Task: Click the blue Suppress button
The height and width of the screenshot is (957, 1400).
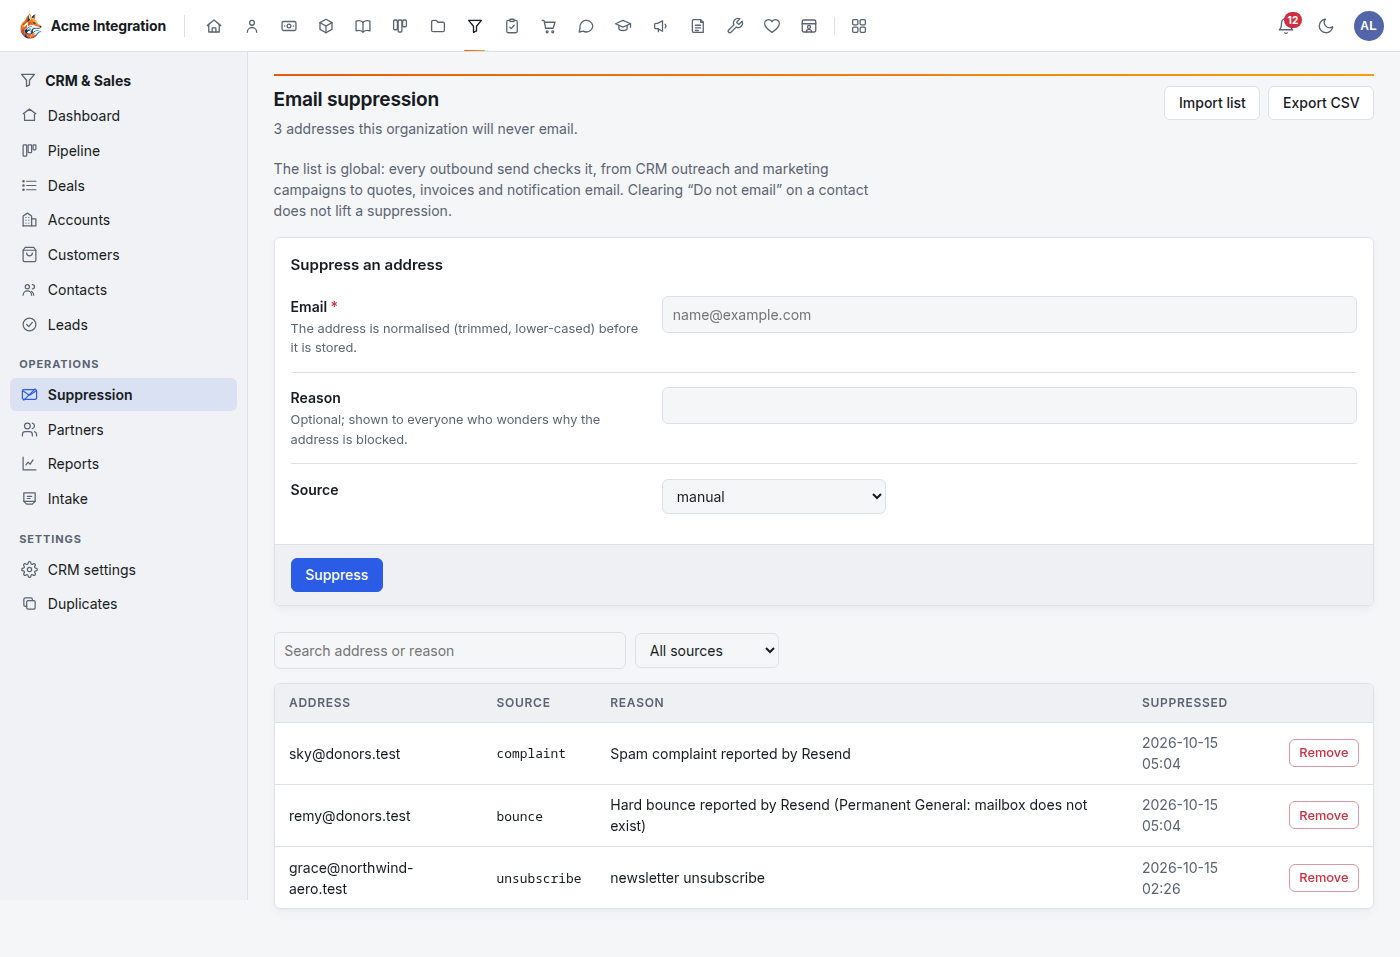Action: pyautogui.click(x=337, y=575)
